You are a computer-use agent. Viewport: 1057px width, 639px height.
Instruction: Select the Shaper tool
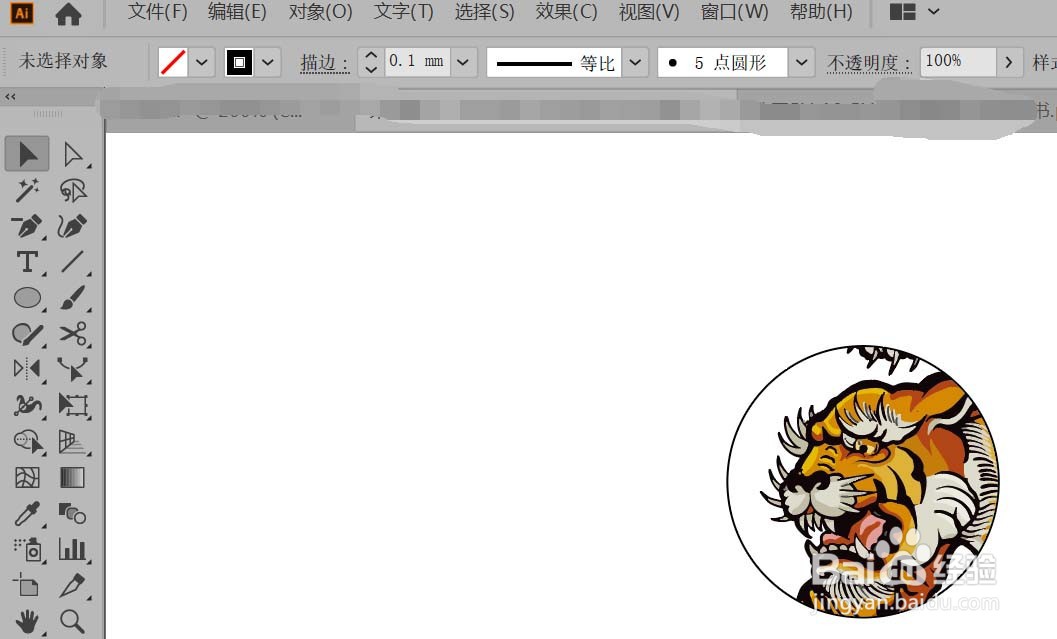pyautogui.click(x=27, y=334)
